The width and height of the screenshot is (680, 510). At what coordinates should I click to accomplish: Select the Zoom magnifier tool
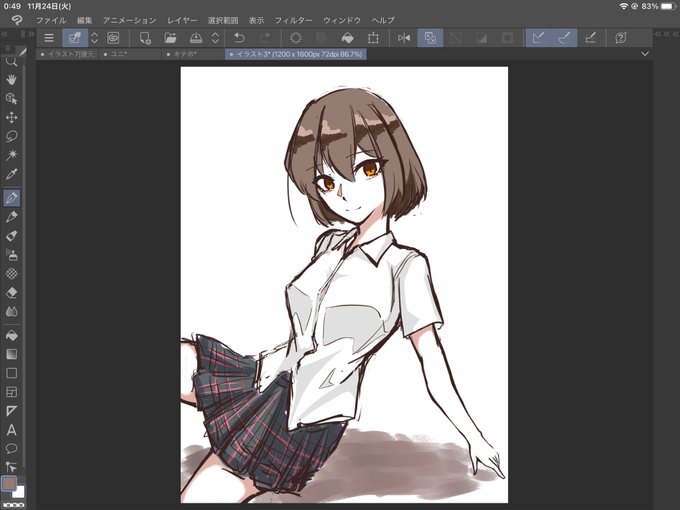(11, 62)
